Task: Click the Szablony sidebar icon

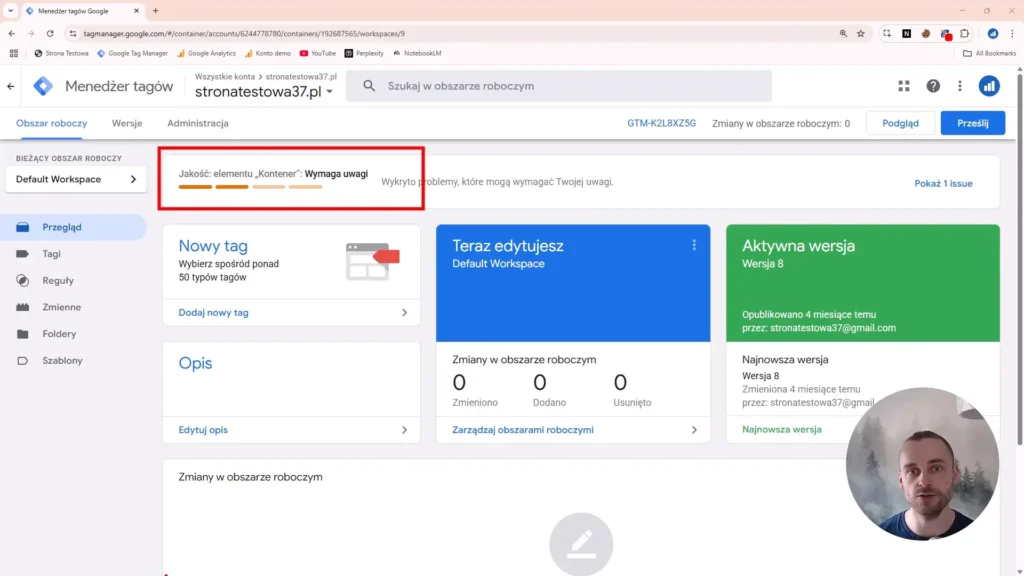Action: [x=23, y=360]
